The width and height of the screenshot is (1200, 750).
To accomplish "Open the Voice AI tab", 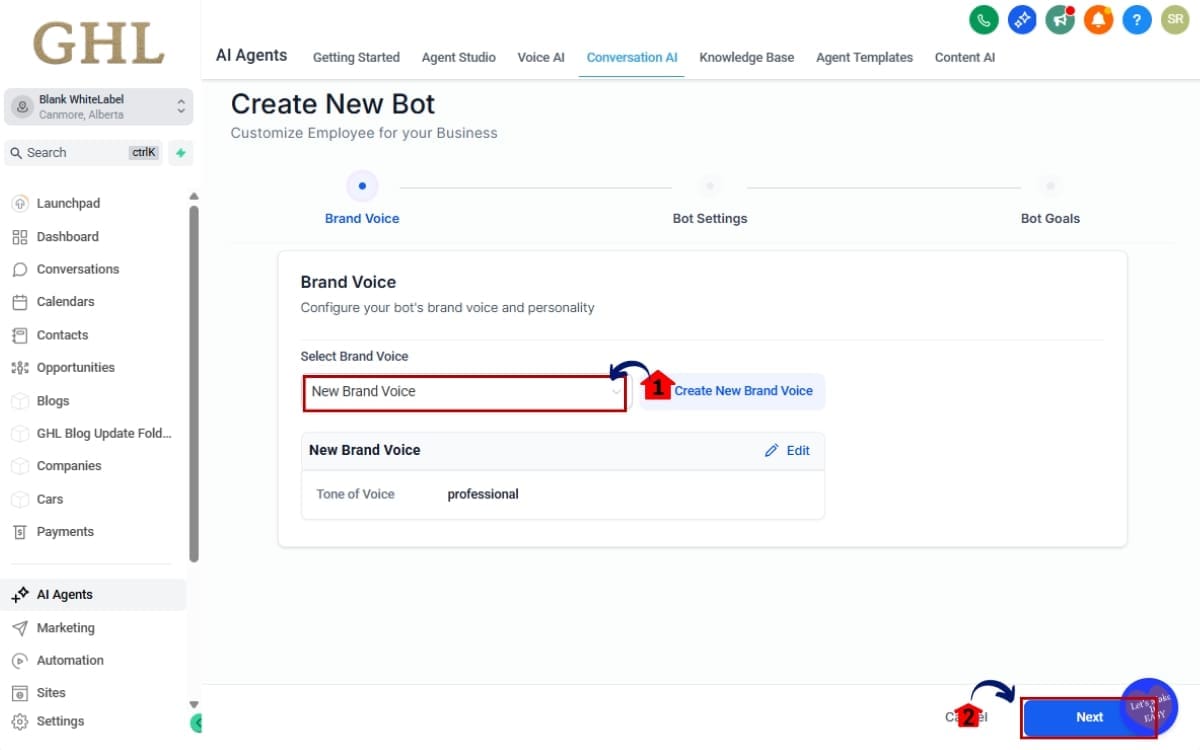I will 540,58.
